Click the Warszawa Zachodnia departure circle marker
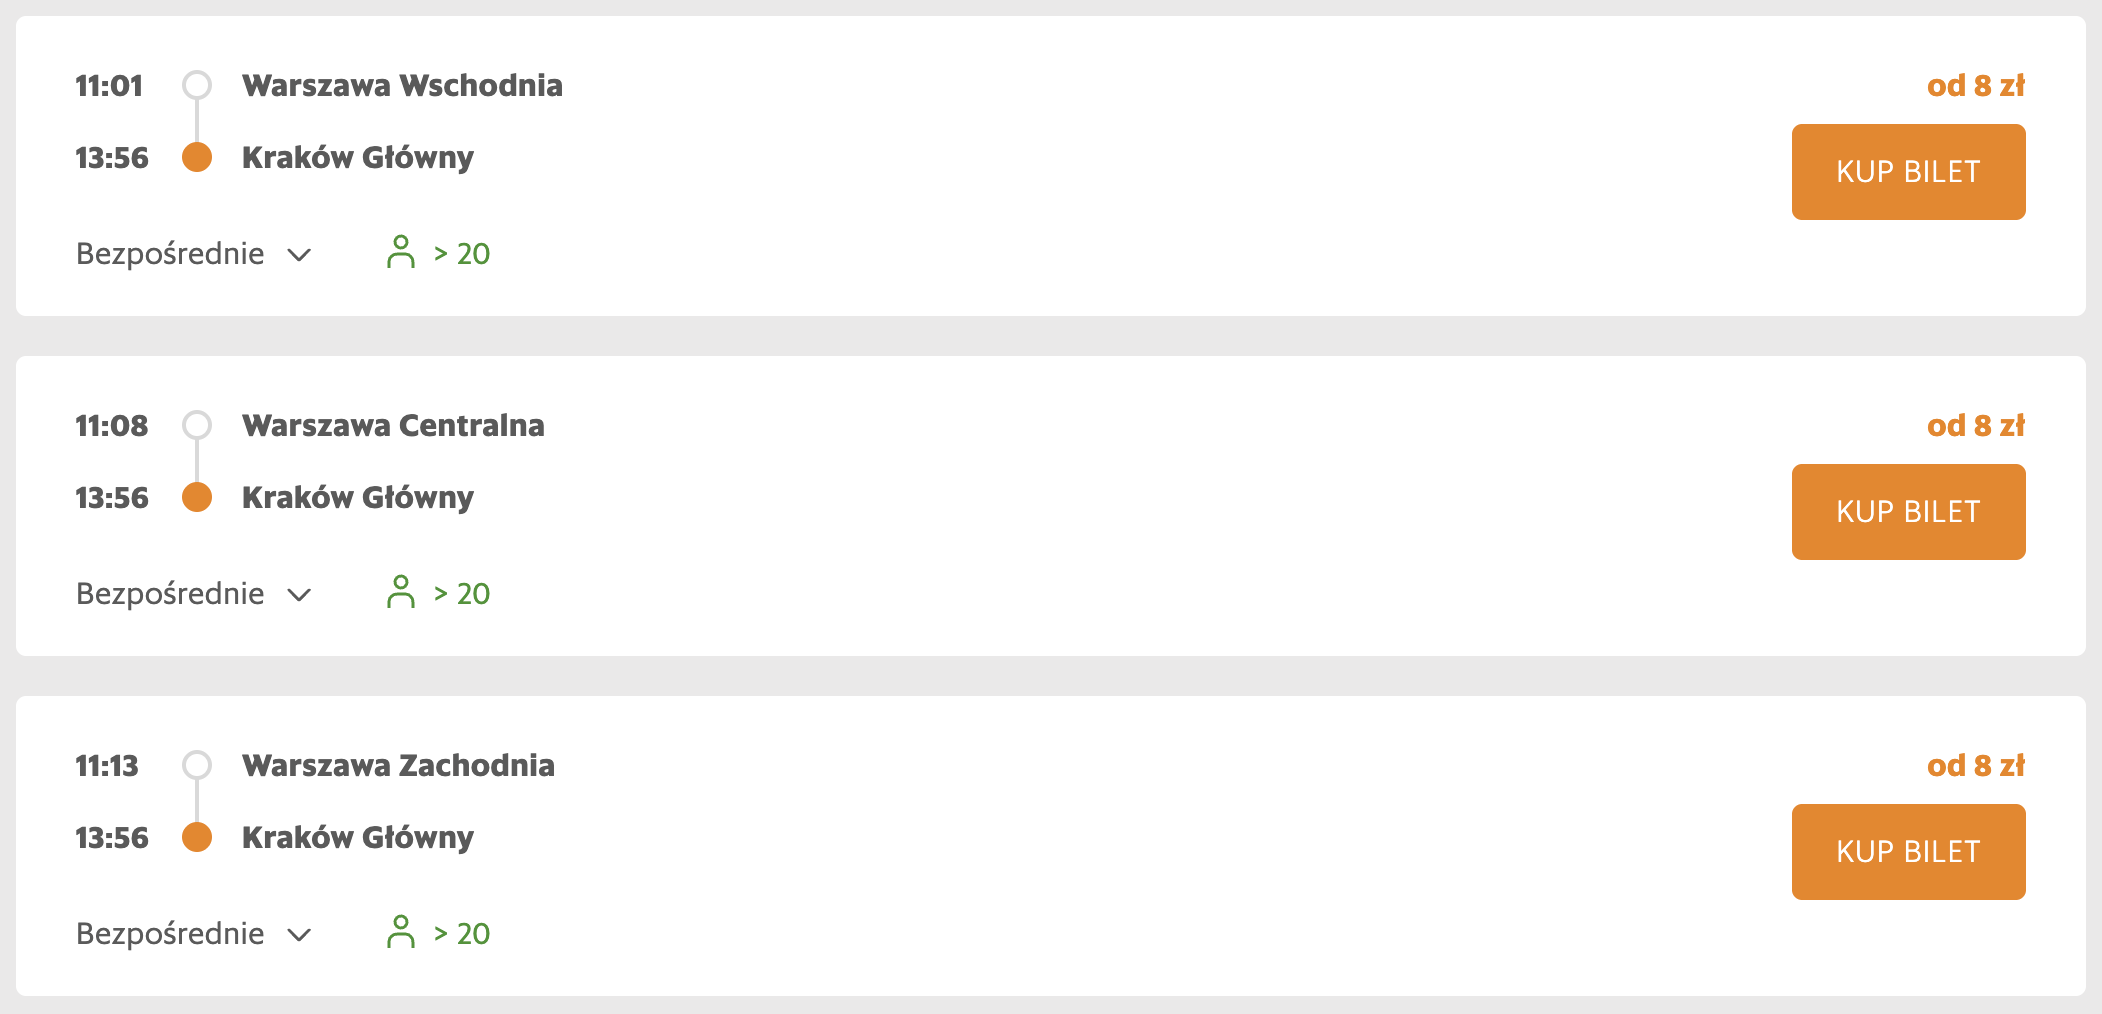 (x=197, y=765)
